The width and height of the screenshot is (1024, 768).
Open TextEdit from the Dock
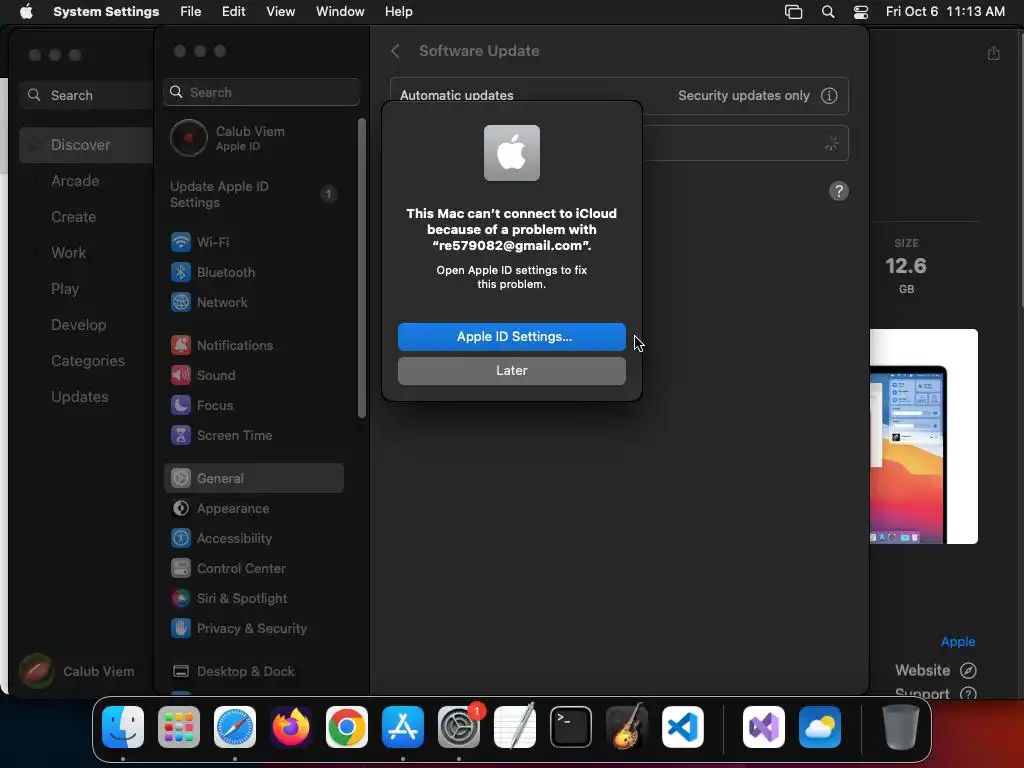[x=515, y=727]
